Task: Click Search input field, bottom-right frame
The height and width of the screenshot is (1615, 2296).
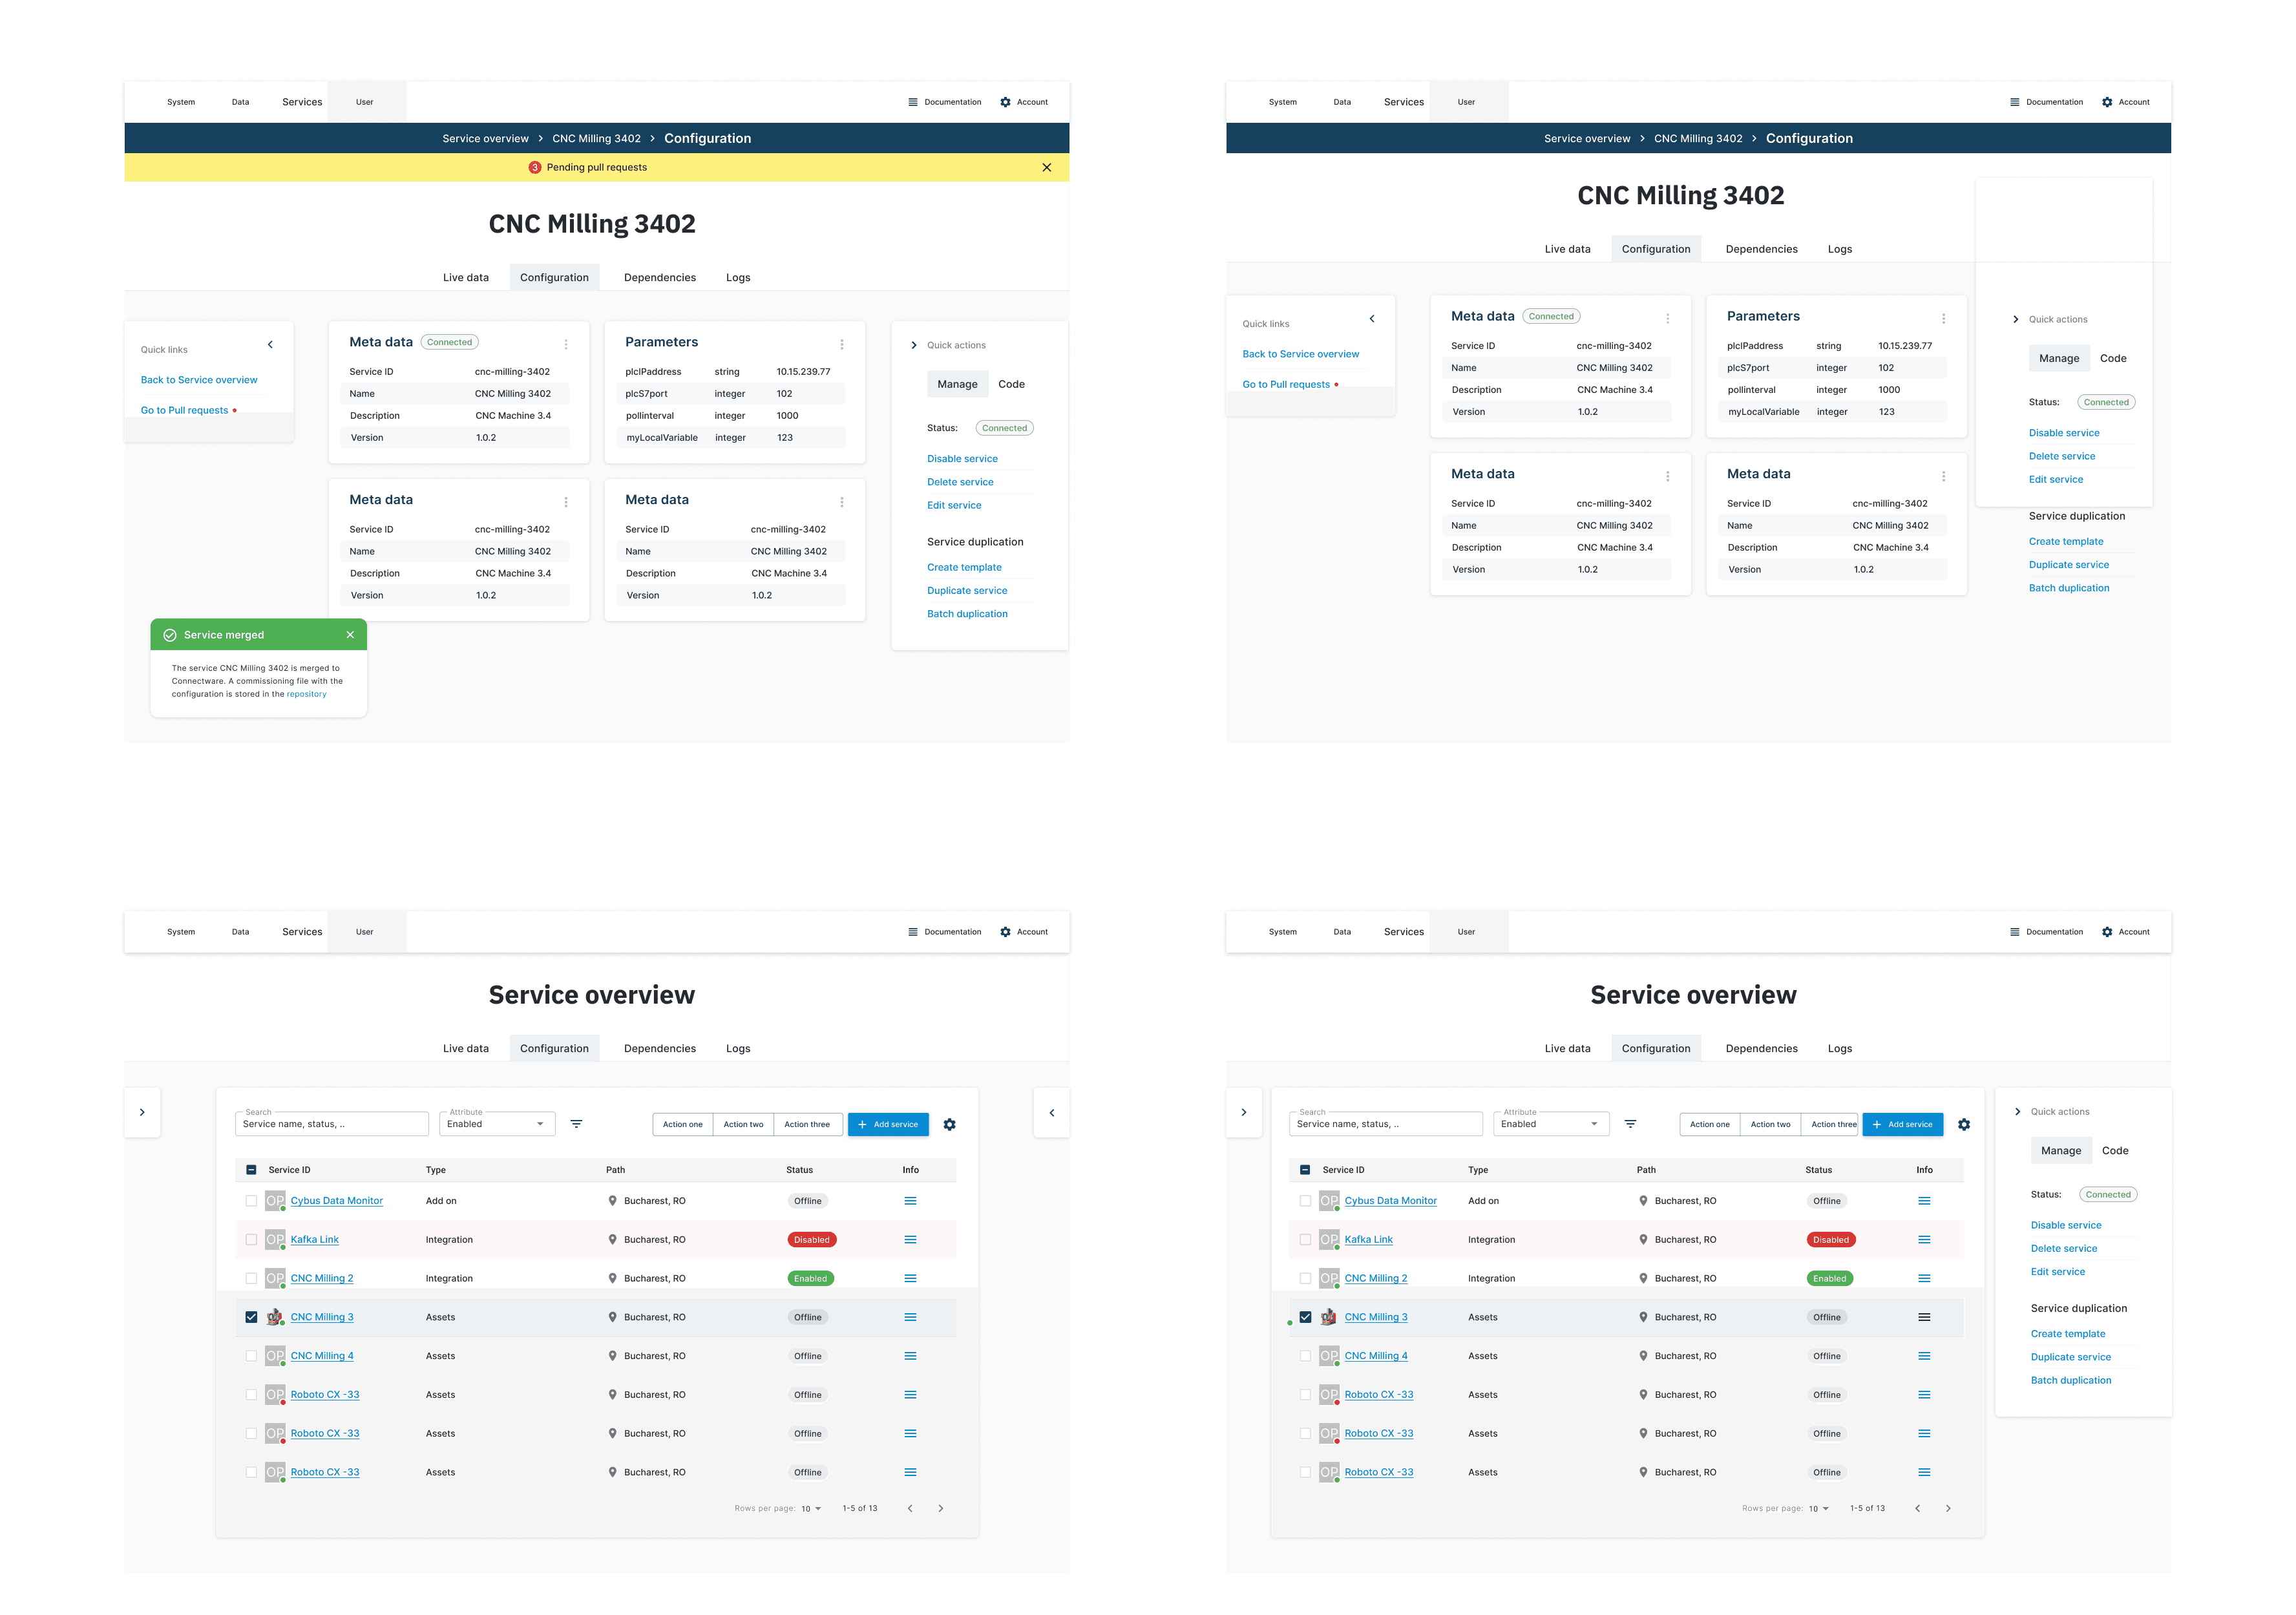Action: point(1386,1124)
